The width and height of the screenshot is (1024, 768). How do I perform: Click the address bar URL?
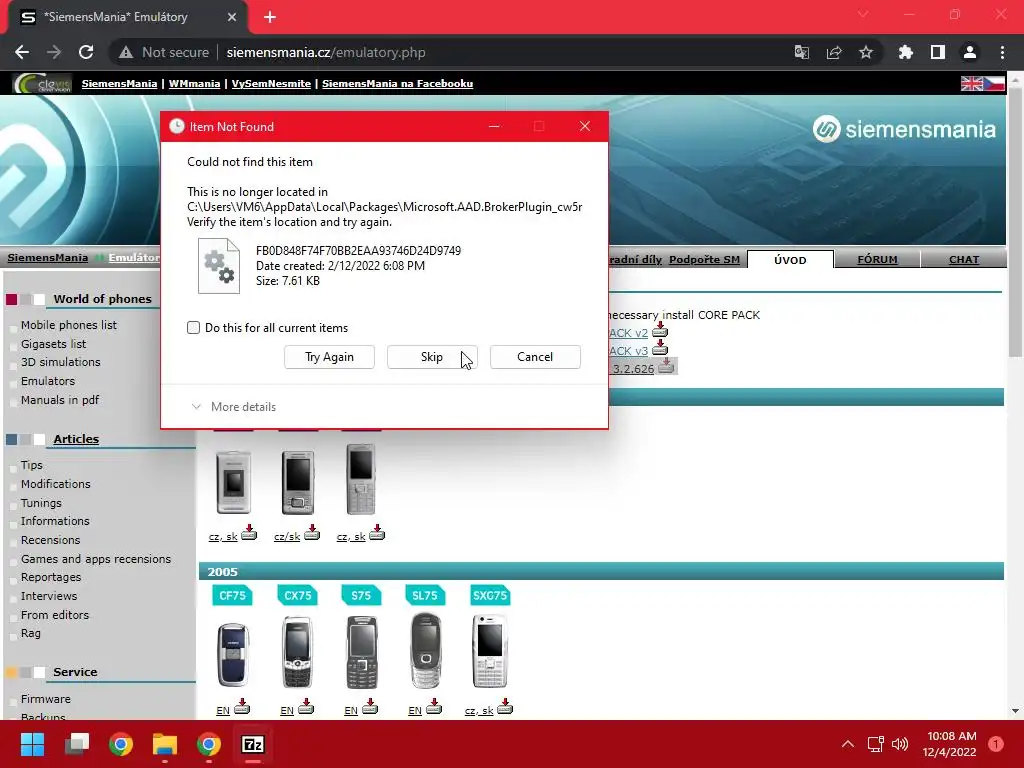326,52
